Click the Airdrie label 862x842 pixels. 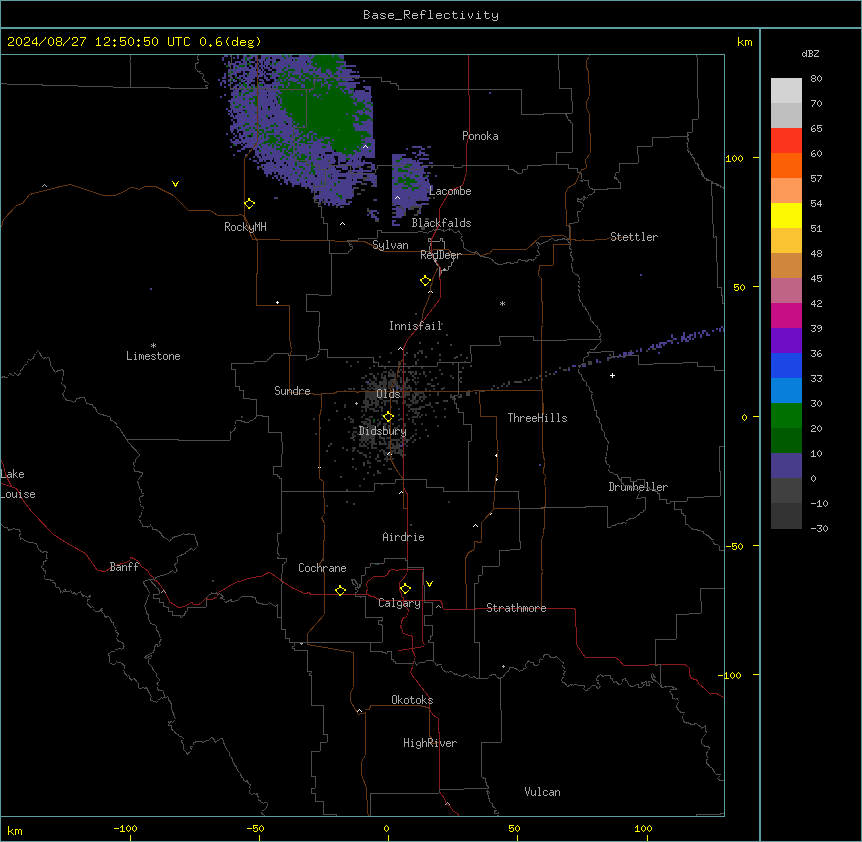pos(404,537)
